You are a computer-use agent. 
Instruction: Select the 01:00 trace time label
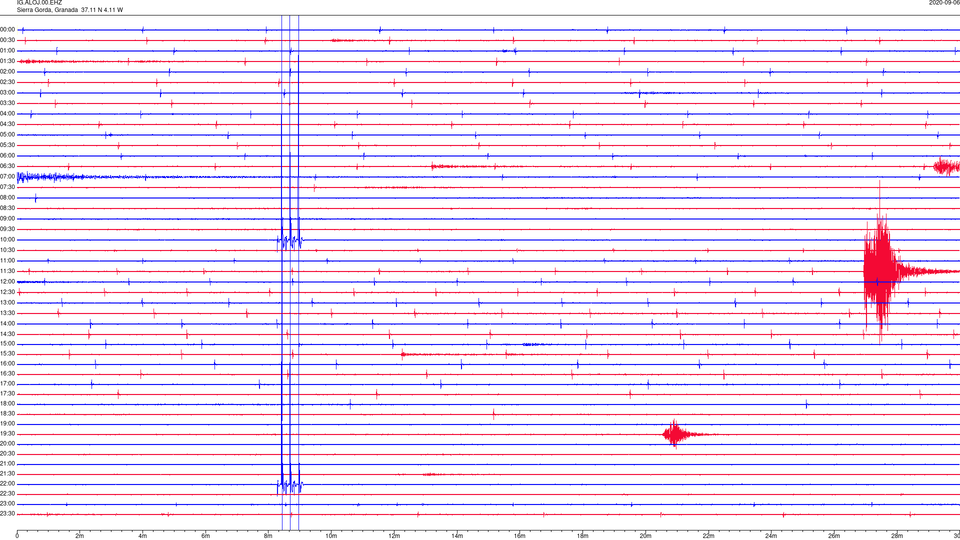[x=7, y=50]
